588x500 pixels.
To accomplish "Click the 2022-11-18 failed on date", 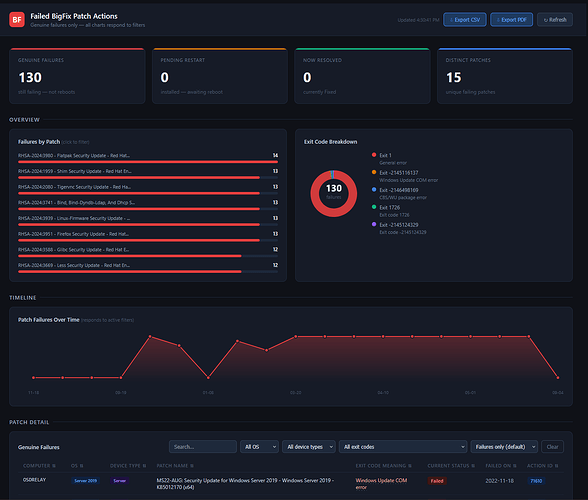I will tap(500, 480).
